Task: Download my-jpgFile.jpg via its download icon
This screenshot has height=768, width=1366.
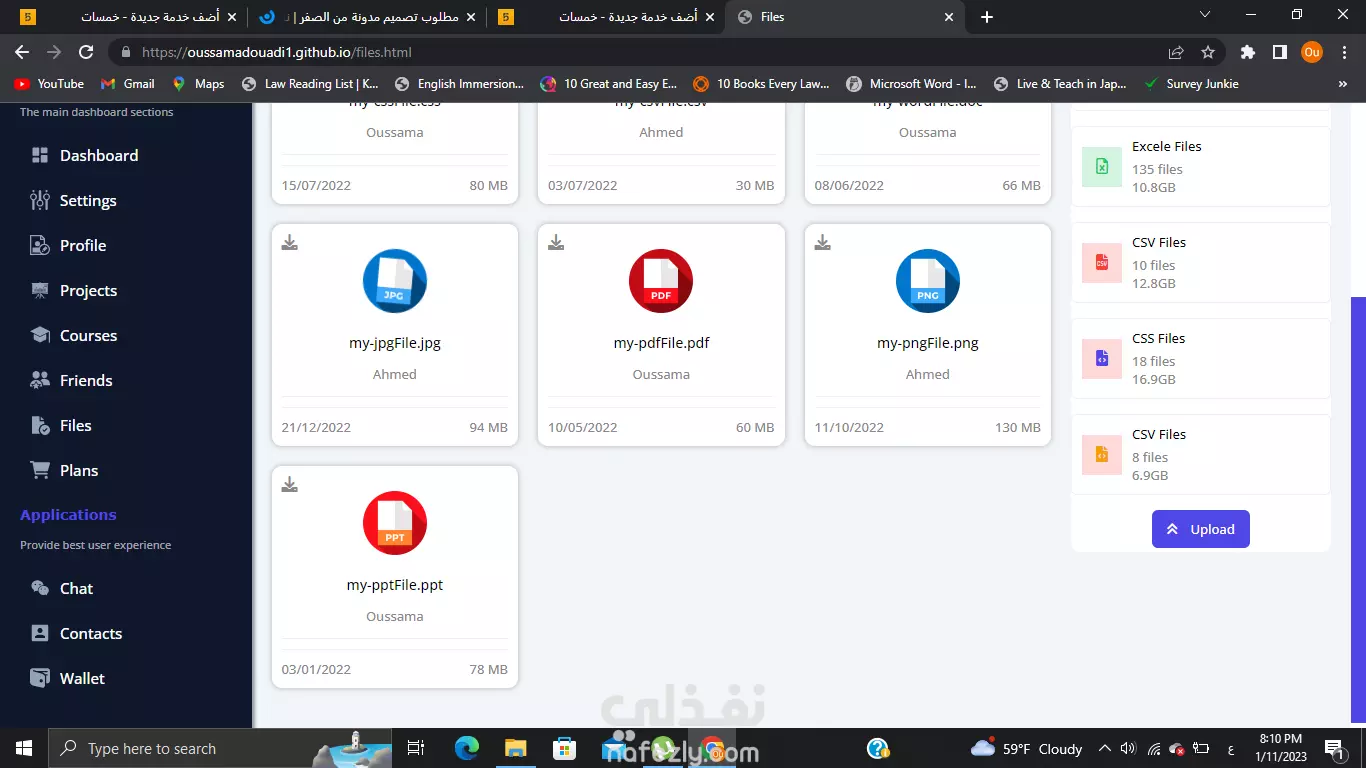Action: (x=289, y=243)
